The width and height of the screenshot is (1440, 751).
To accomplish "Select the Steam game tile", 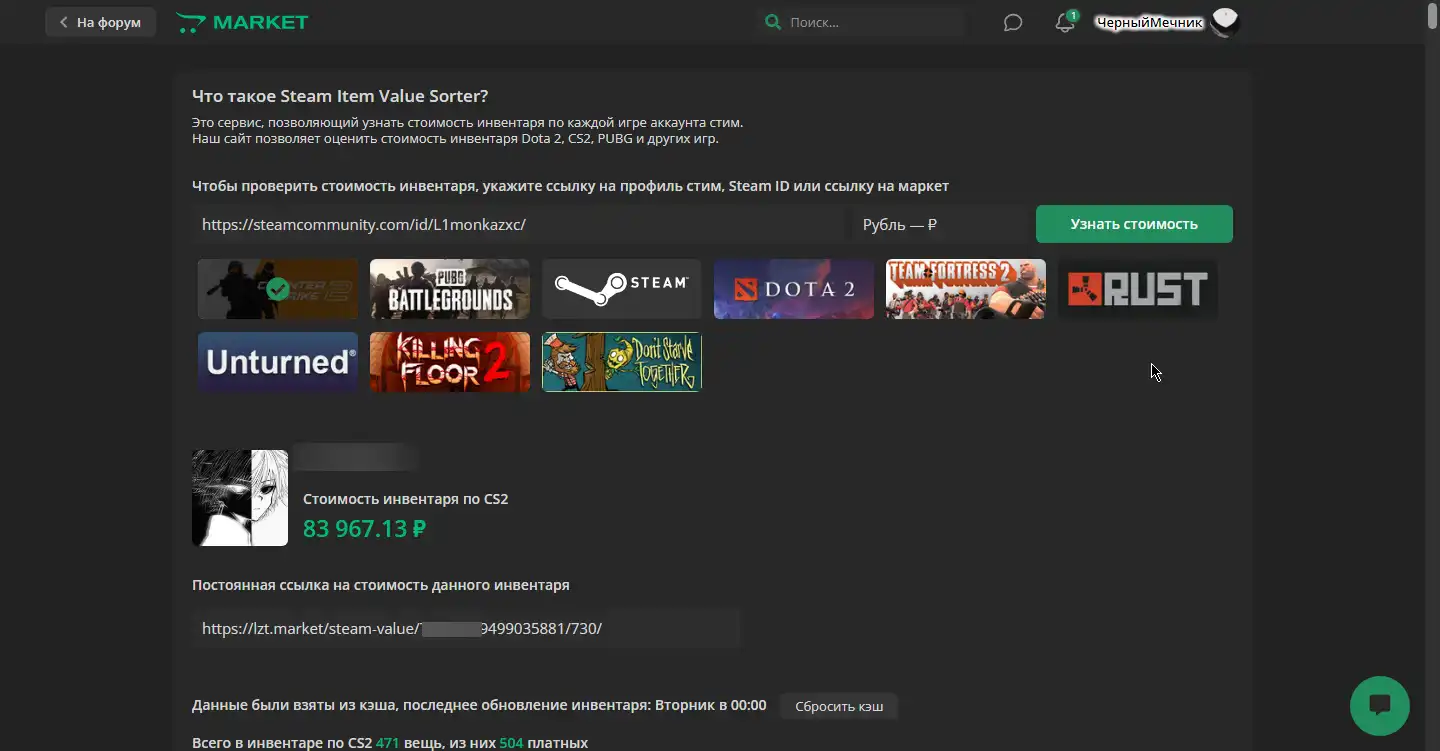I will click(x=622, y=289).
